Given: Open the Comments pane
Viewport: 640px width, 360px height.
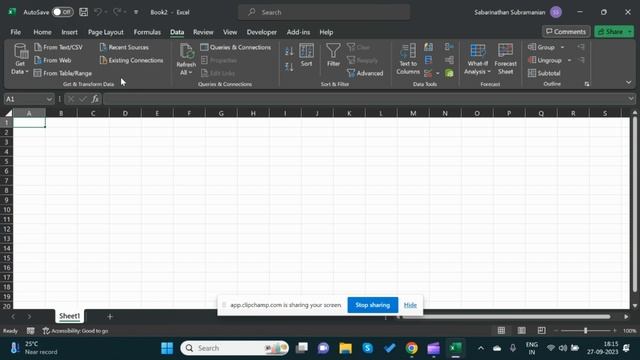Looking at the screenshot, I should (566, 31).
